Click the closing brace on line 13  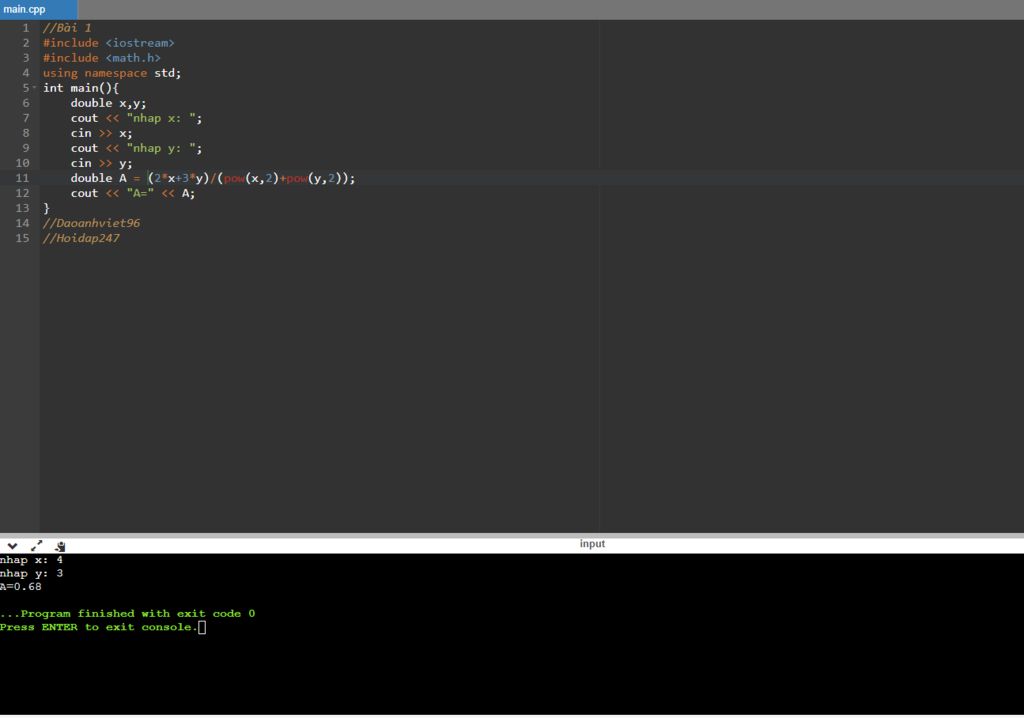46,208
